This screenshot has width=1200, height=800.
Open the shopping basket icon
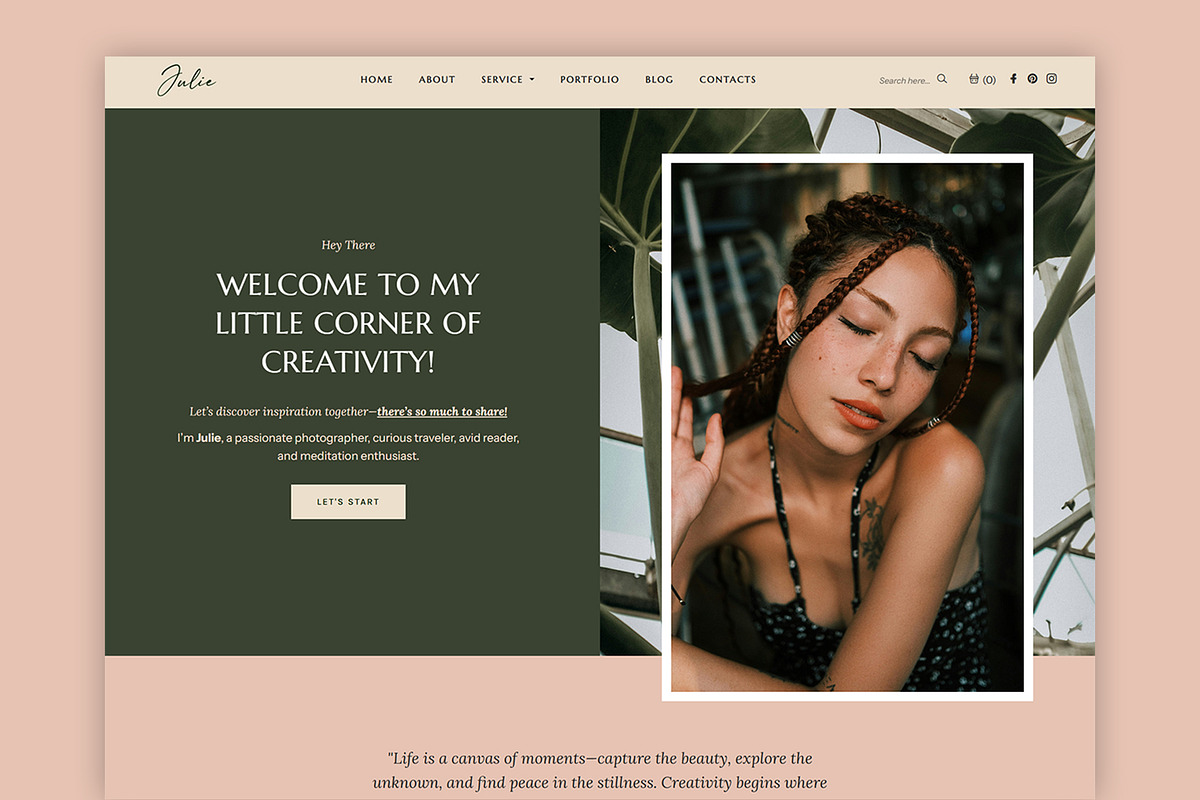974,79
